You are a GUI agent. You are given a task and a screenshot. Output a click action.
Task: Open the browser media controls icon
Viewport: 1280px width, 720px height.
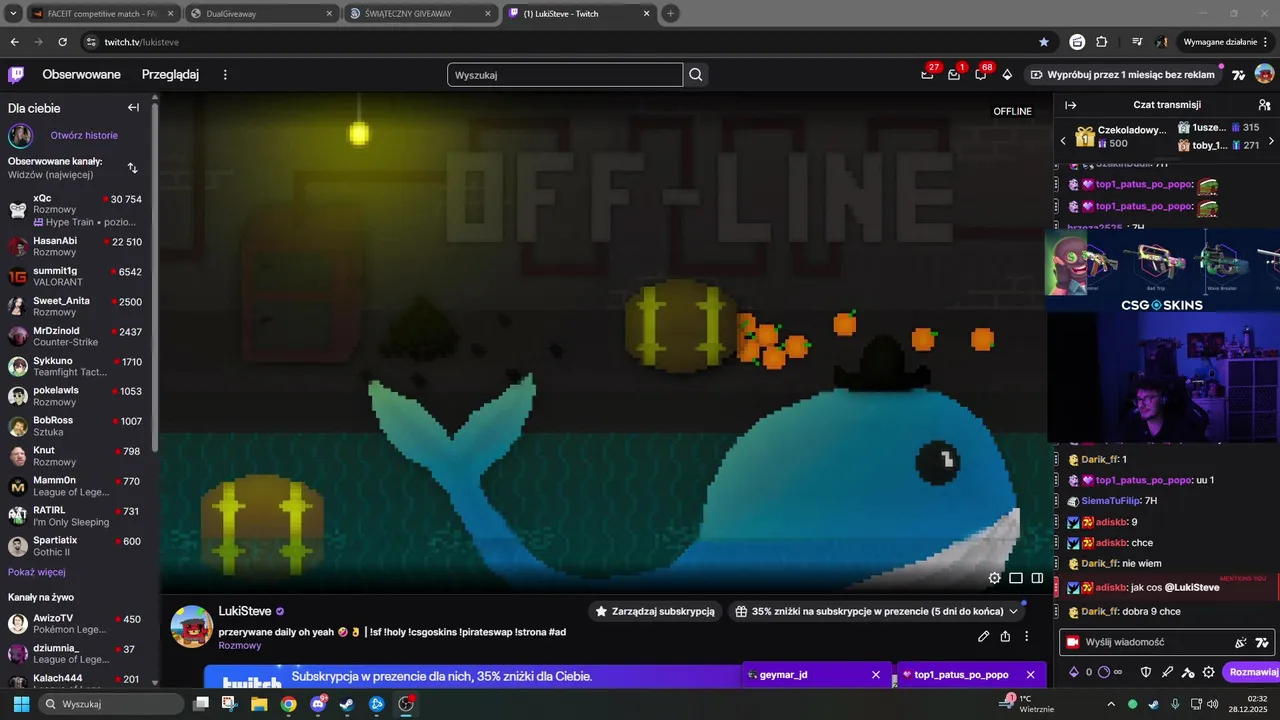click(1137, 42)
